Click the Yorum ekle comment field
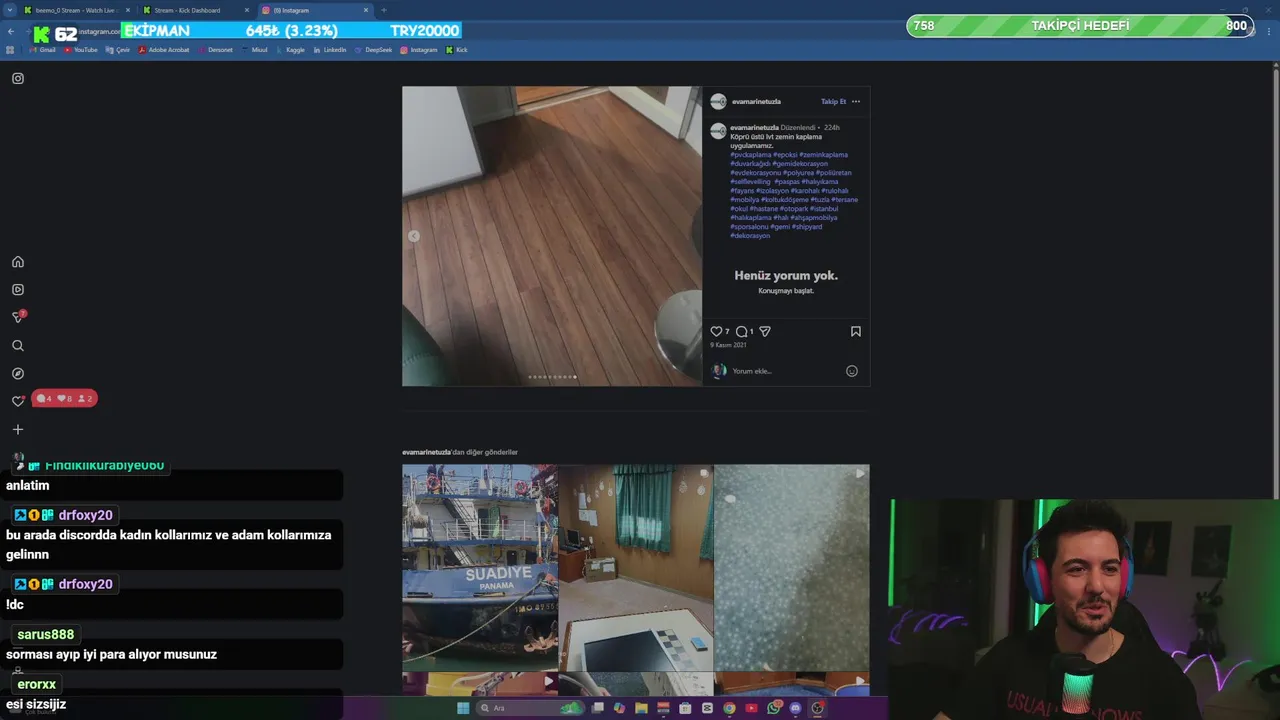The image size is (1280, 720). click(x=785, y=371)
